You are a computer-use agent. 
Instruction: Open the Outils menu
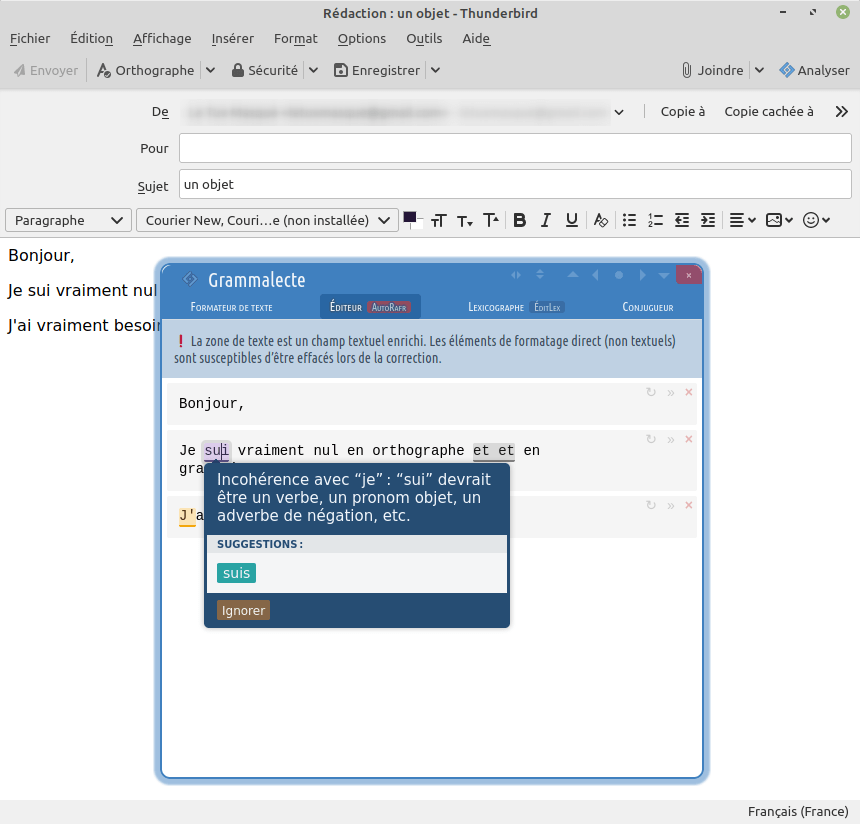[424, 38]
